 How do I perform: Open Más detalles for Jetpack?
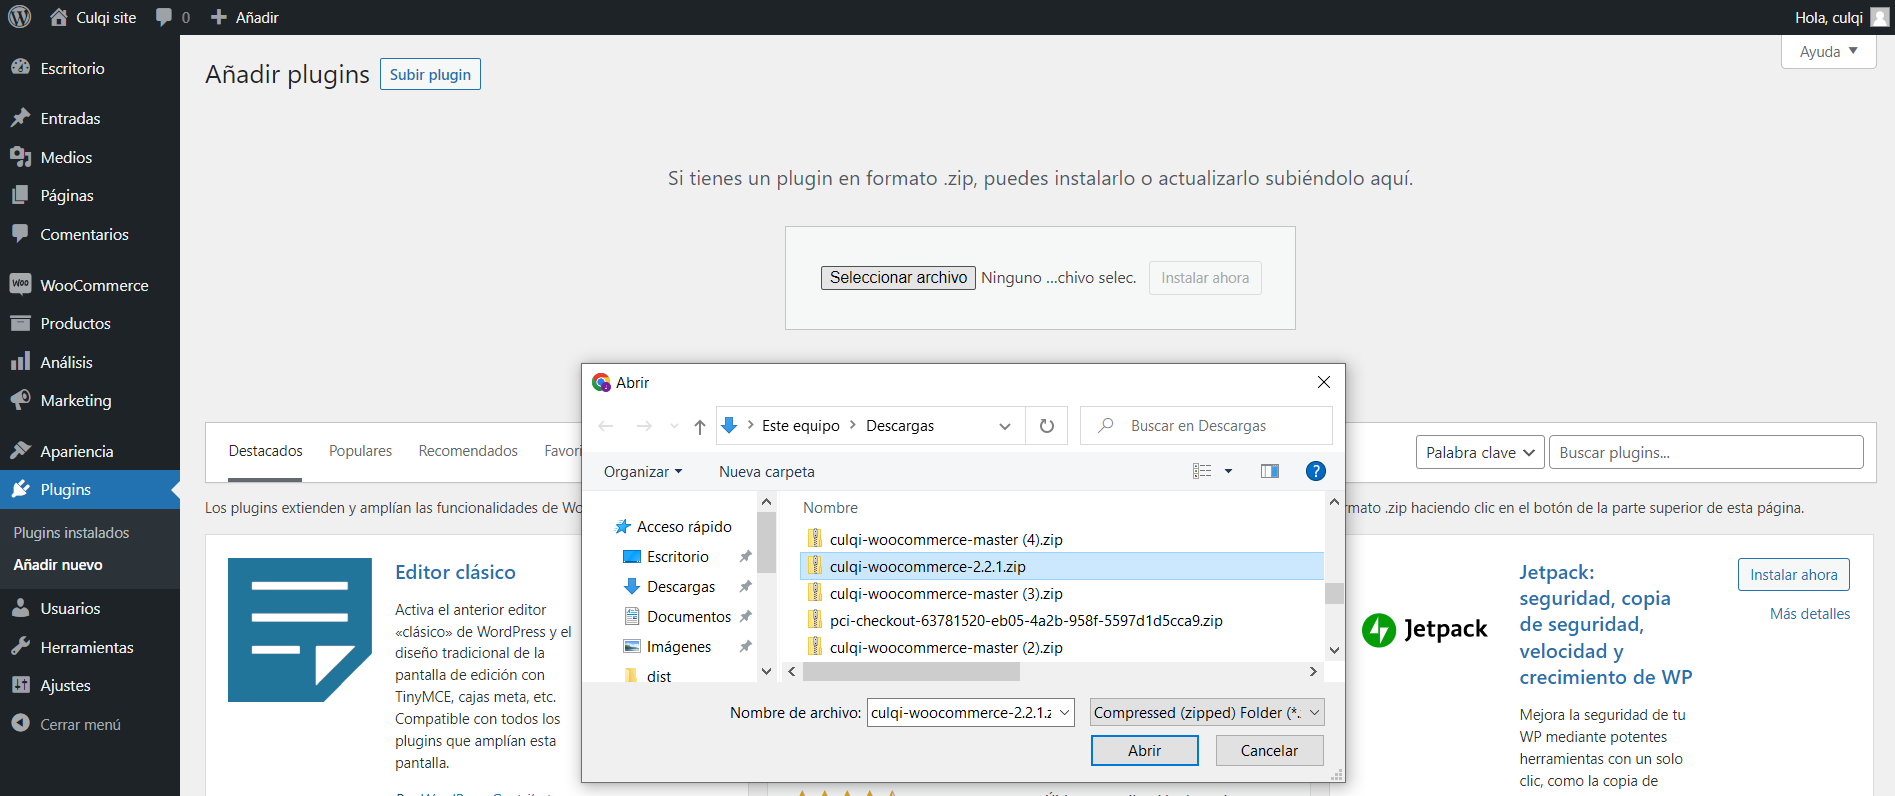pyautogui.click(x=1810, y=613)
